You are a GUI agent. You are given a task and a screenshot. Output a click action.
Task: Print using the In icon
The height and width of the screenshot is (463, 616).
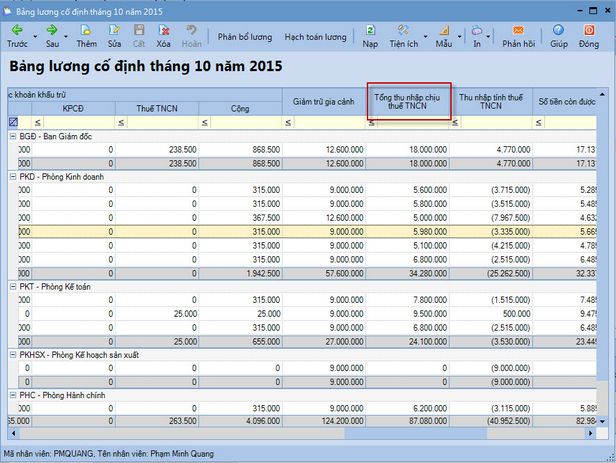point(477,30)
